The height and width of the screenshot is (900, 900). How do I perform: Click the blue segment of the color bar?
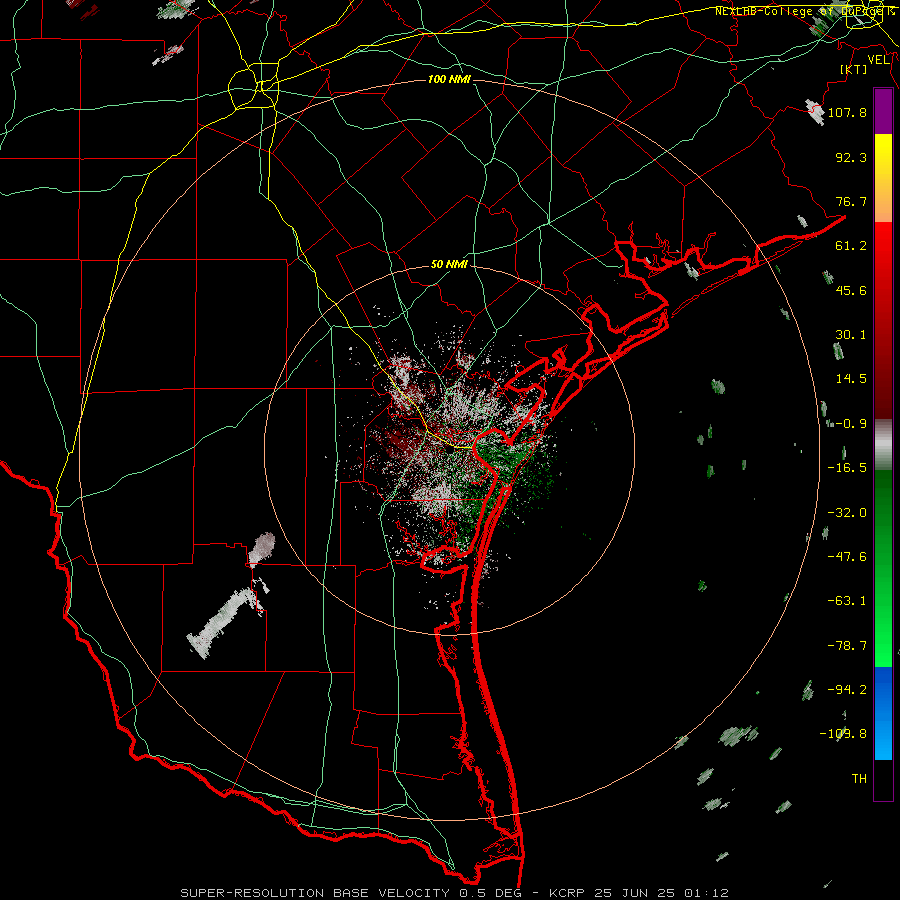click(x=883, y=713)
